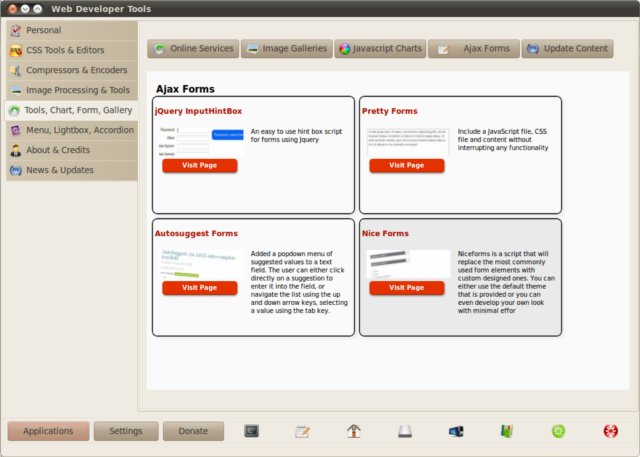
Task: Open About & Credits section
Action: (72, 150)
